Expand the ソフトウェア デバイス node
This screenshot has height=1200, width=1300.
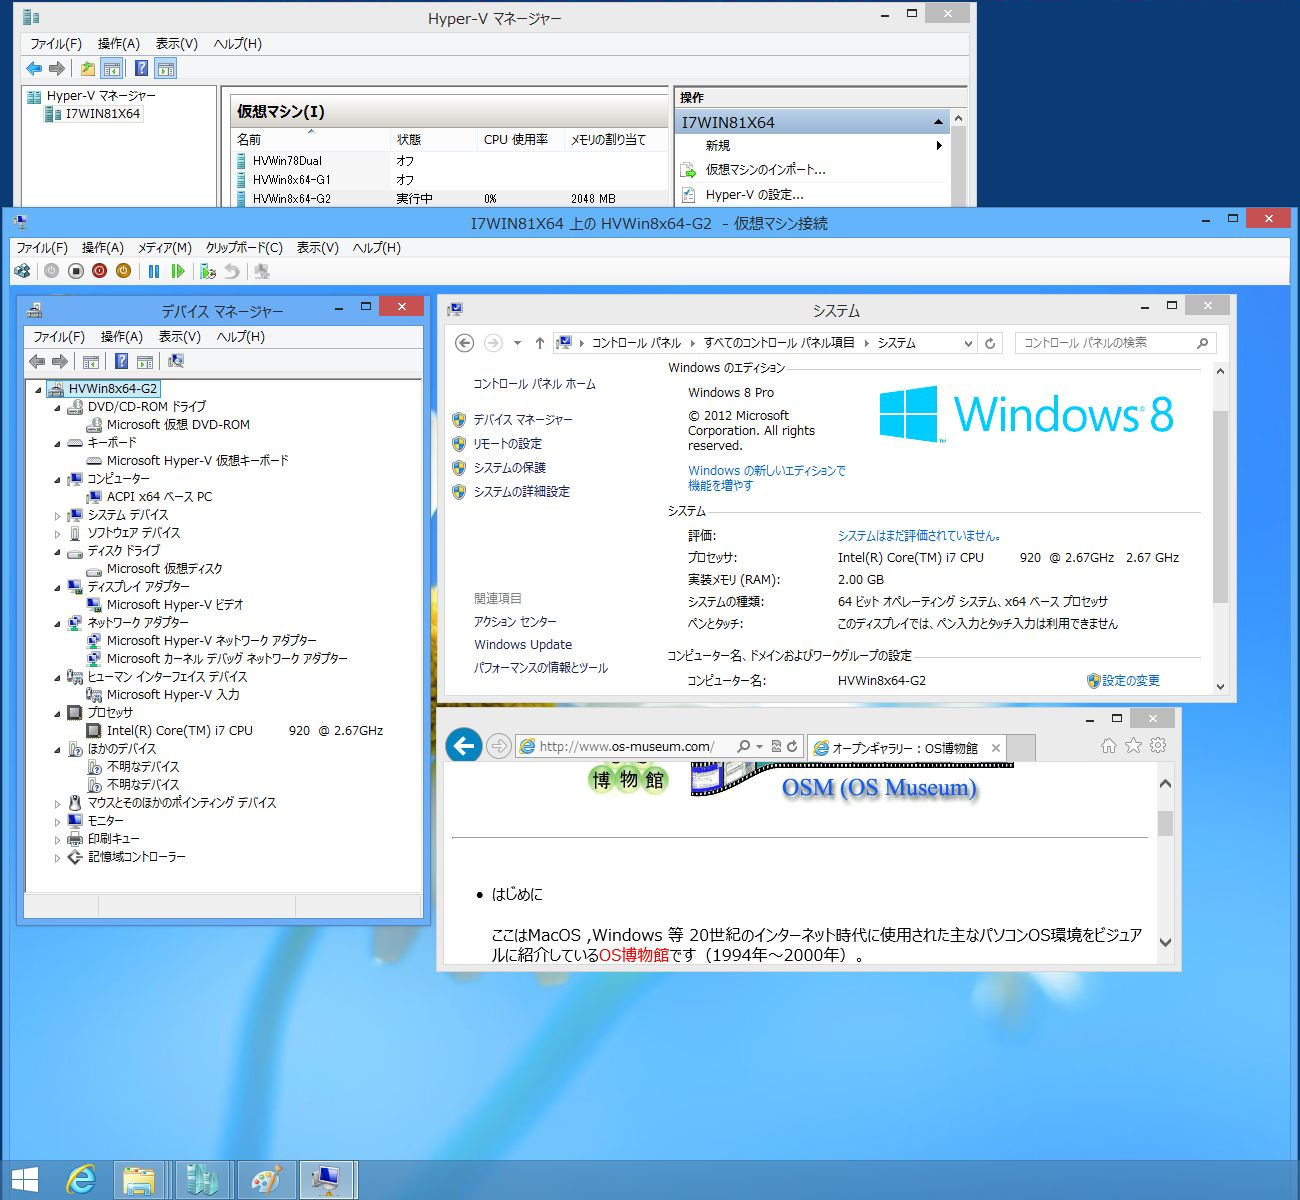click(57, 534)
